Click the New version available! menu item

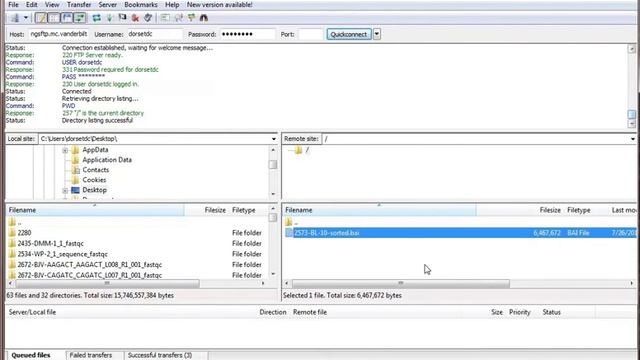pos(220,5)
